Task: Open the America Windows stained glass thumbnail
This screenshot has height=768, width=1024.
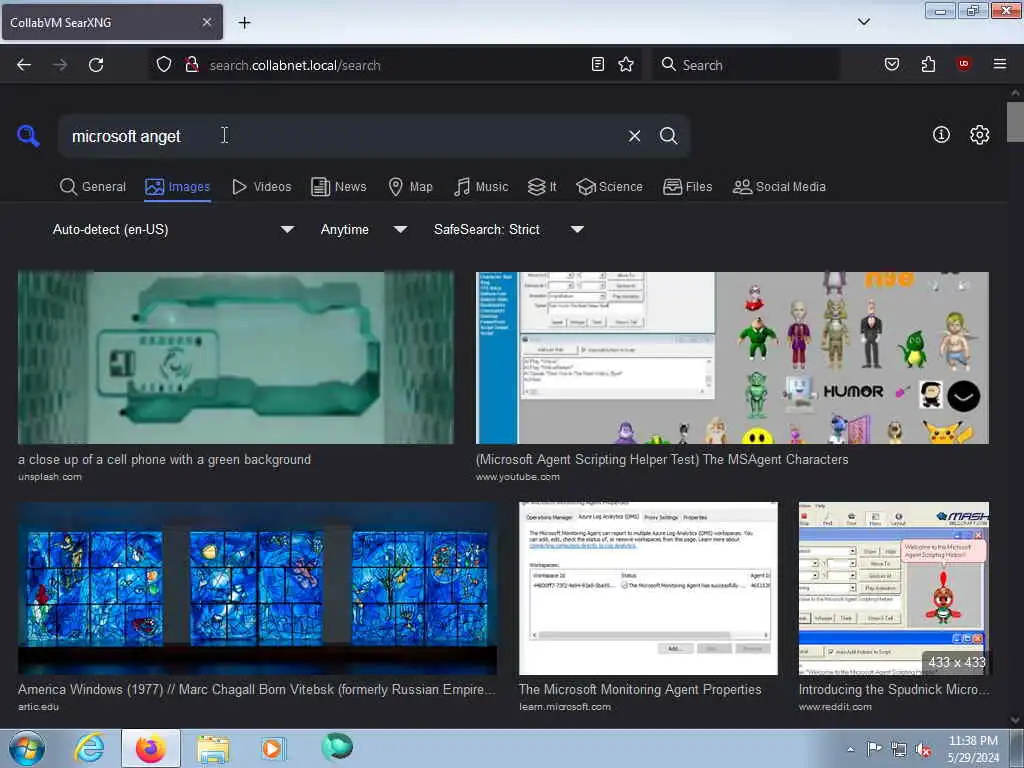Action: [x=257, y=588]
